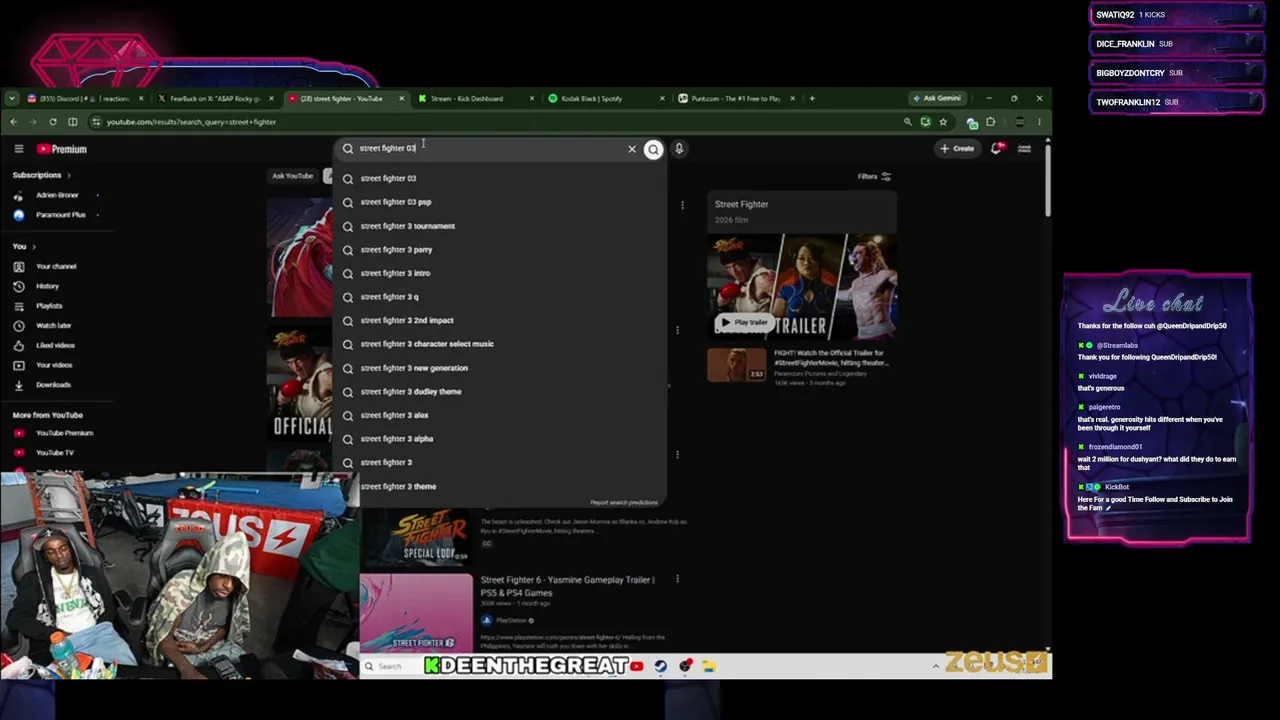Open Steam from the Windows taskbar
Viewport: 1280px width, 720px height.
(661, 666)
